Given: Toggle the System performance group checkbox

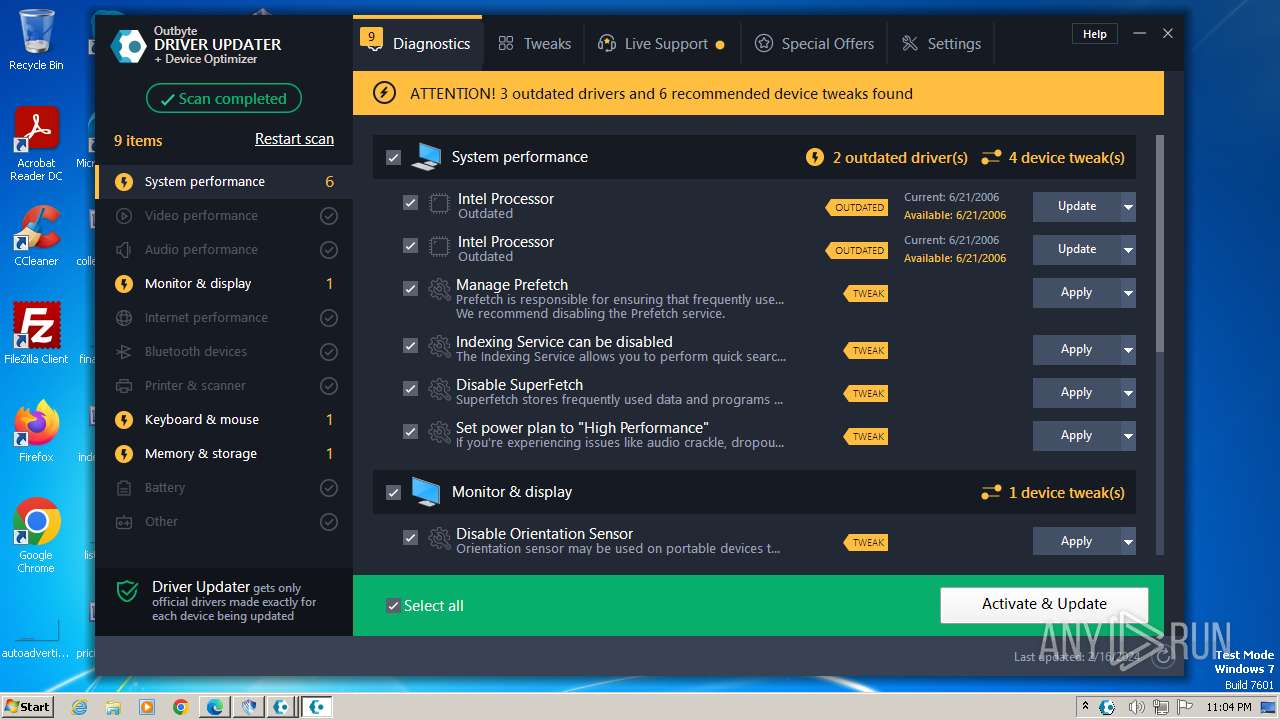Looking at the screenshot, I should 393,158.
